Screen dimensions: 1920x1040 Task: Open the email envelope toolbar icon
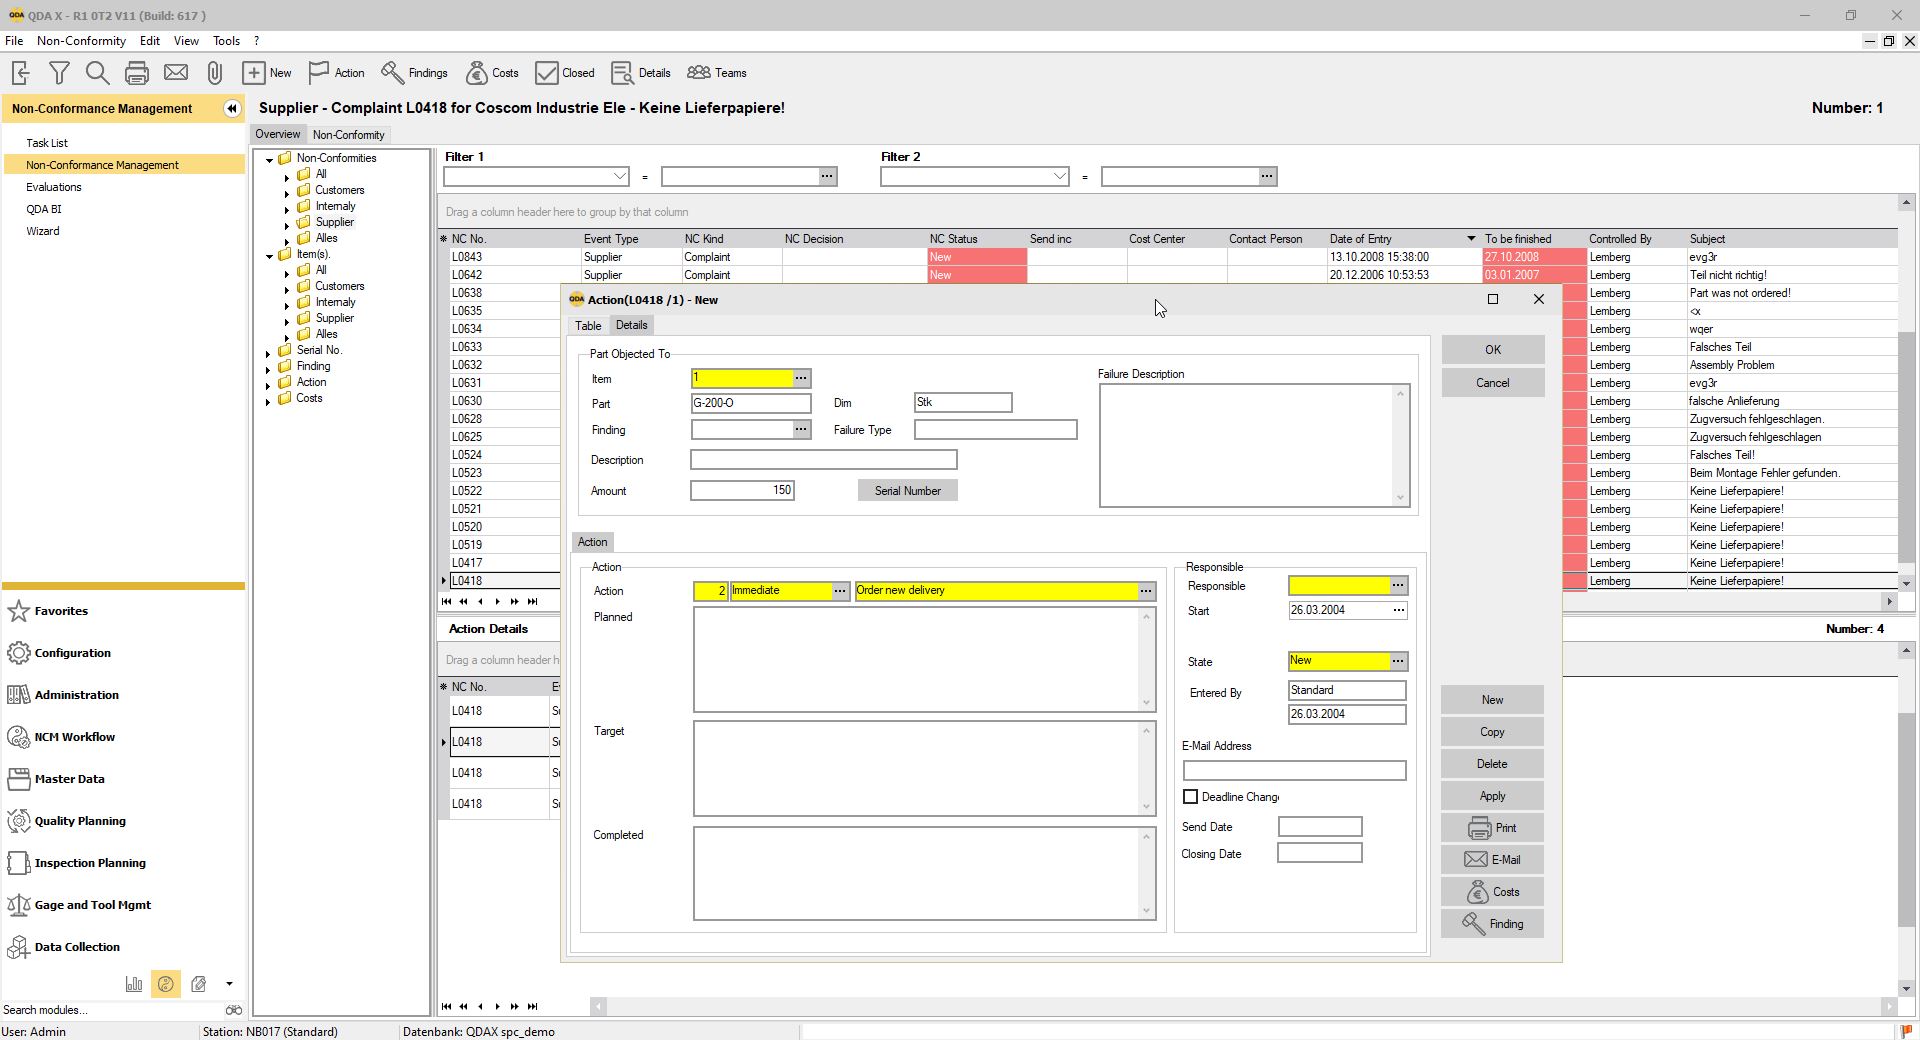point(175,72)
